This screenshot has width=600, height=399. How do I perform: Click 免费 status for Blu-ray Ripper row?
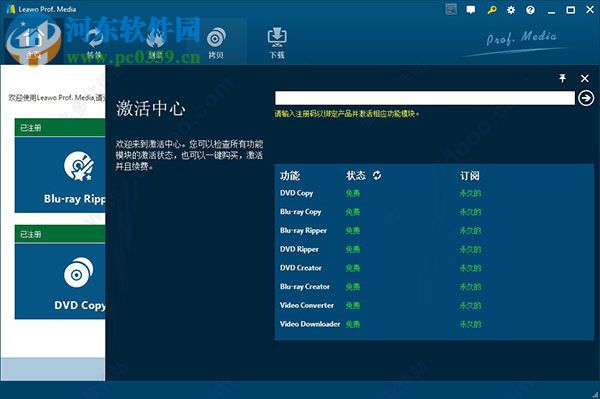tap(353, 231)
